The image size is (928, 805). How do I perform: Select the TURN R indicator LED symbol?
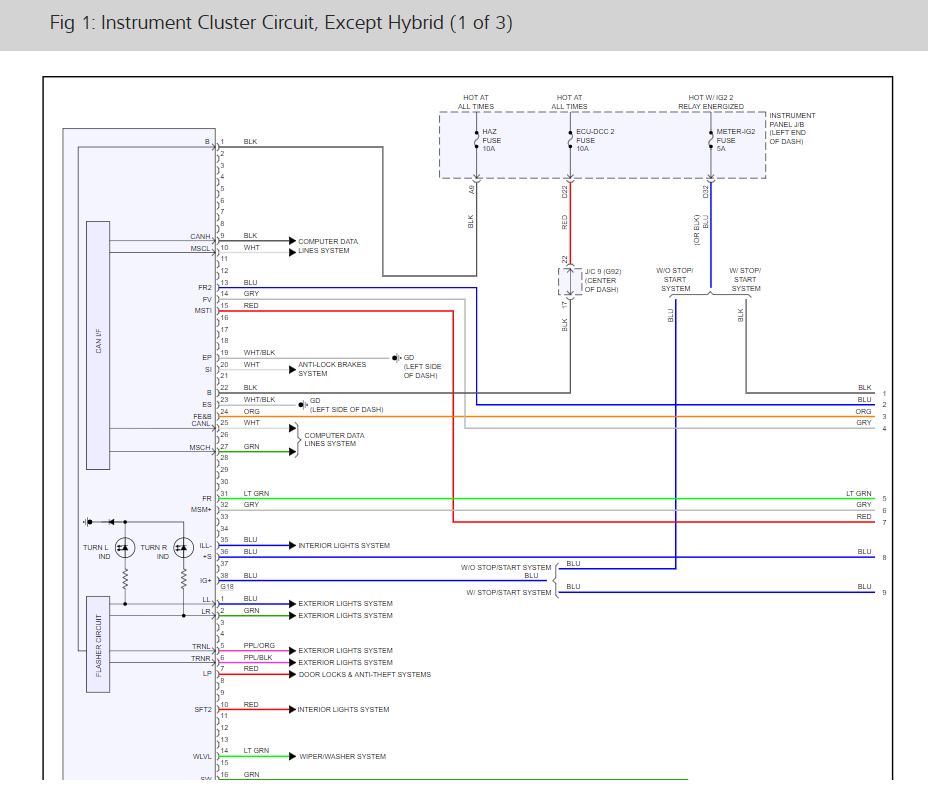[183, 547]
